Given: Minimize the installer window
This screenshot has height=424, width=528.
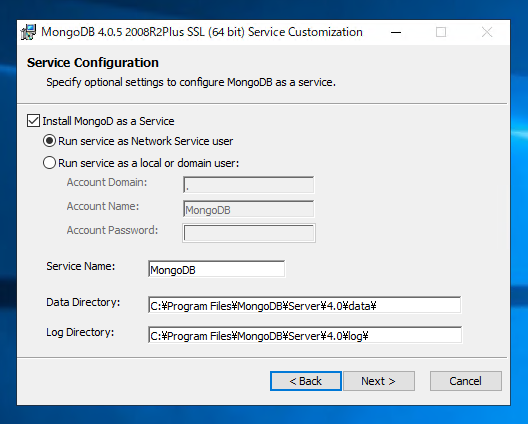Looking at the screenshot, I should [x=396, y=32].
